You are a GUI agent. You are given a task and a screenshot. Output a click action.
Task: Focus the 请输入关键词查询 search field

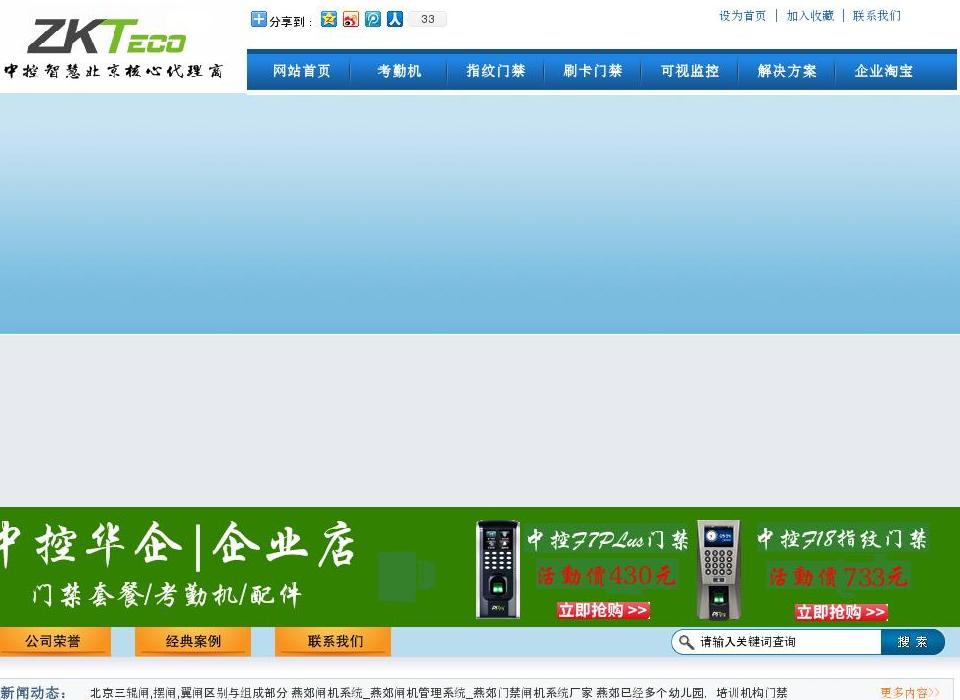coord(787,642)
